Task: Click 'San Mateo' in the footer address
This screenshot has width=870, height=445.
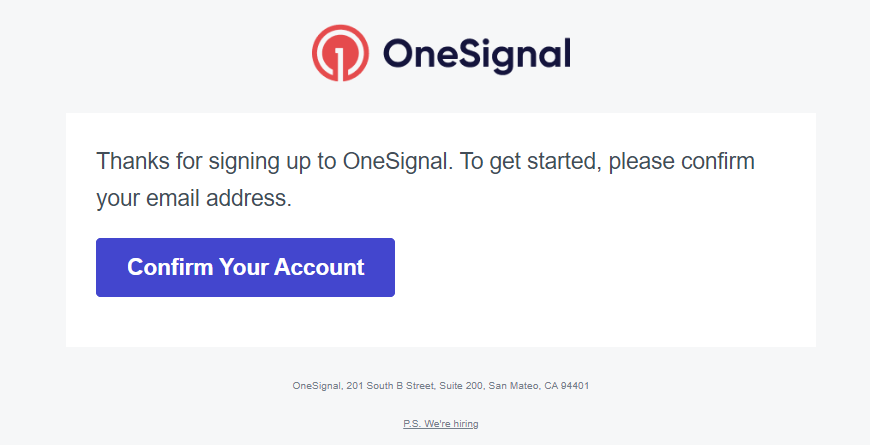Action: (513, 386)
